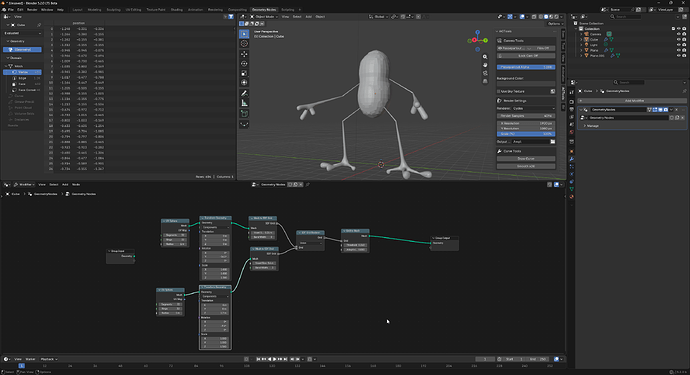
Task: Click the play animation button in timeline
Action: (275, 359)
